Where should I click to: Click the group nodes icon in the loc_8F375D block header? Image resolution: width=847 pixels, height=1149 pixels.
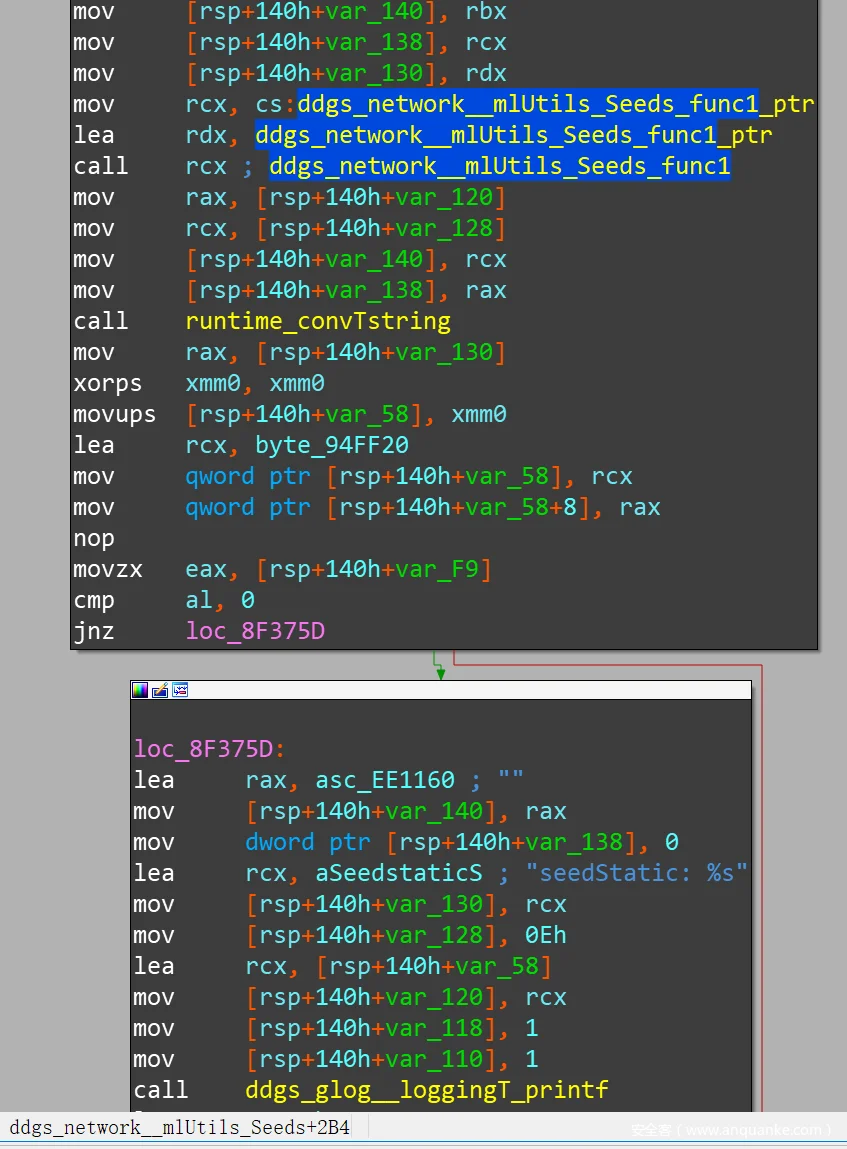pos(180,690)
